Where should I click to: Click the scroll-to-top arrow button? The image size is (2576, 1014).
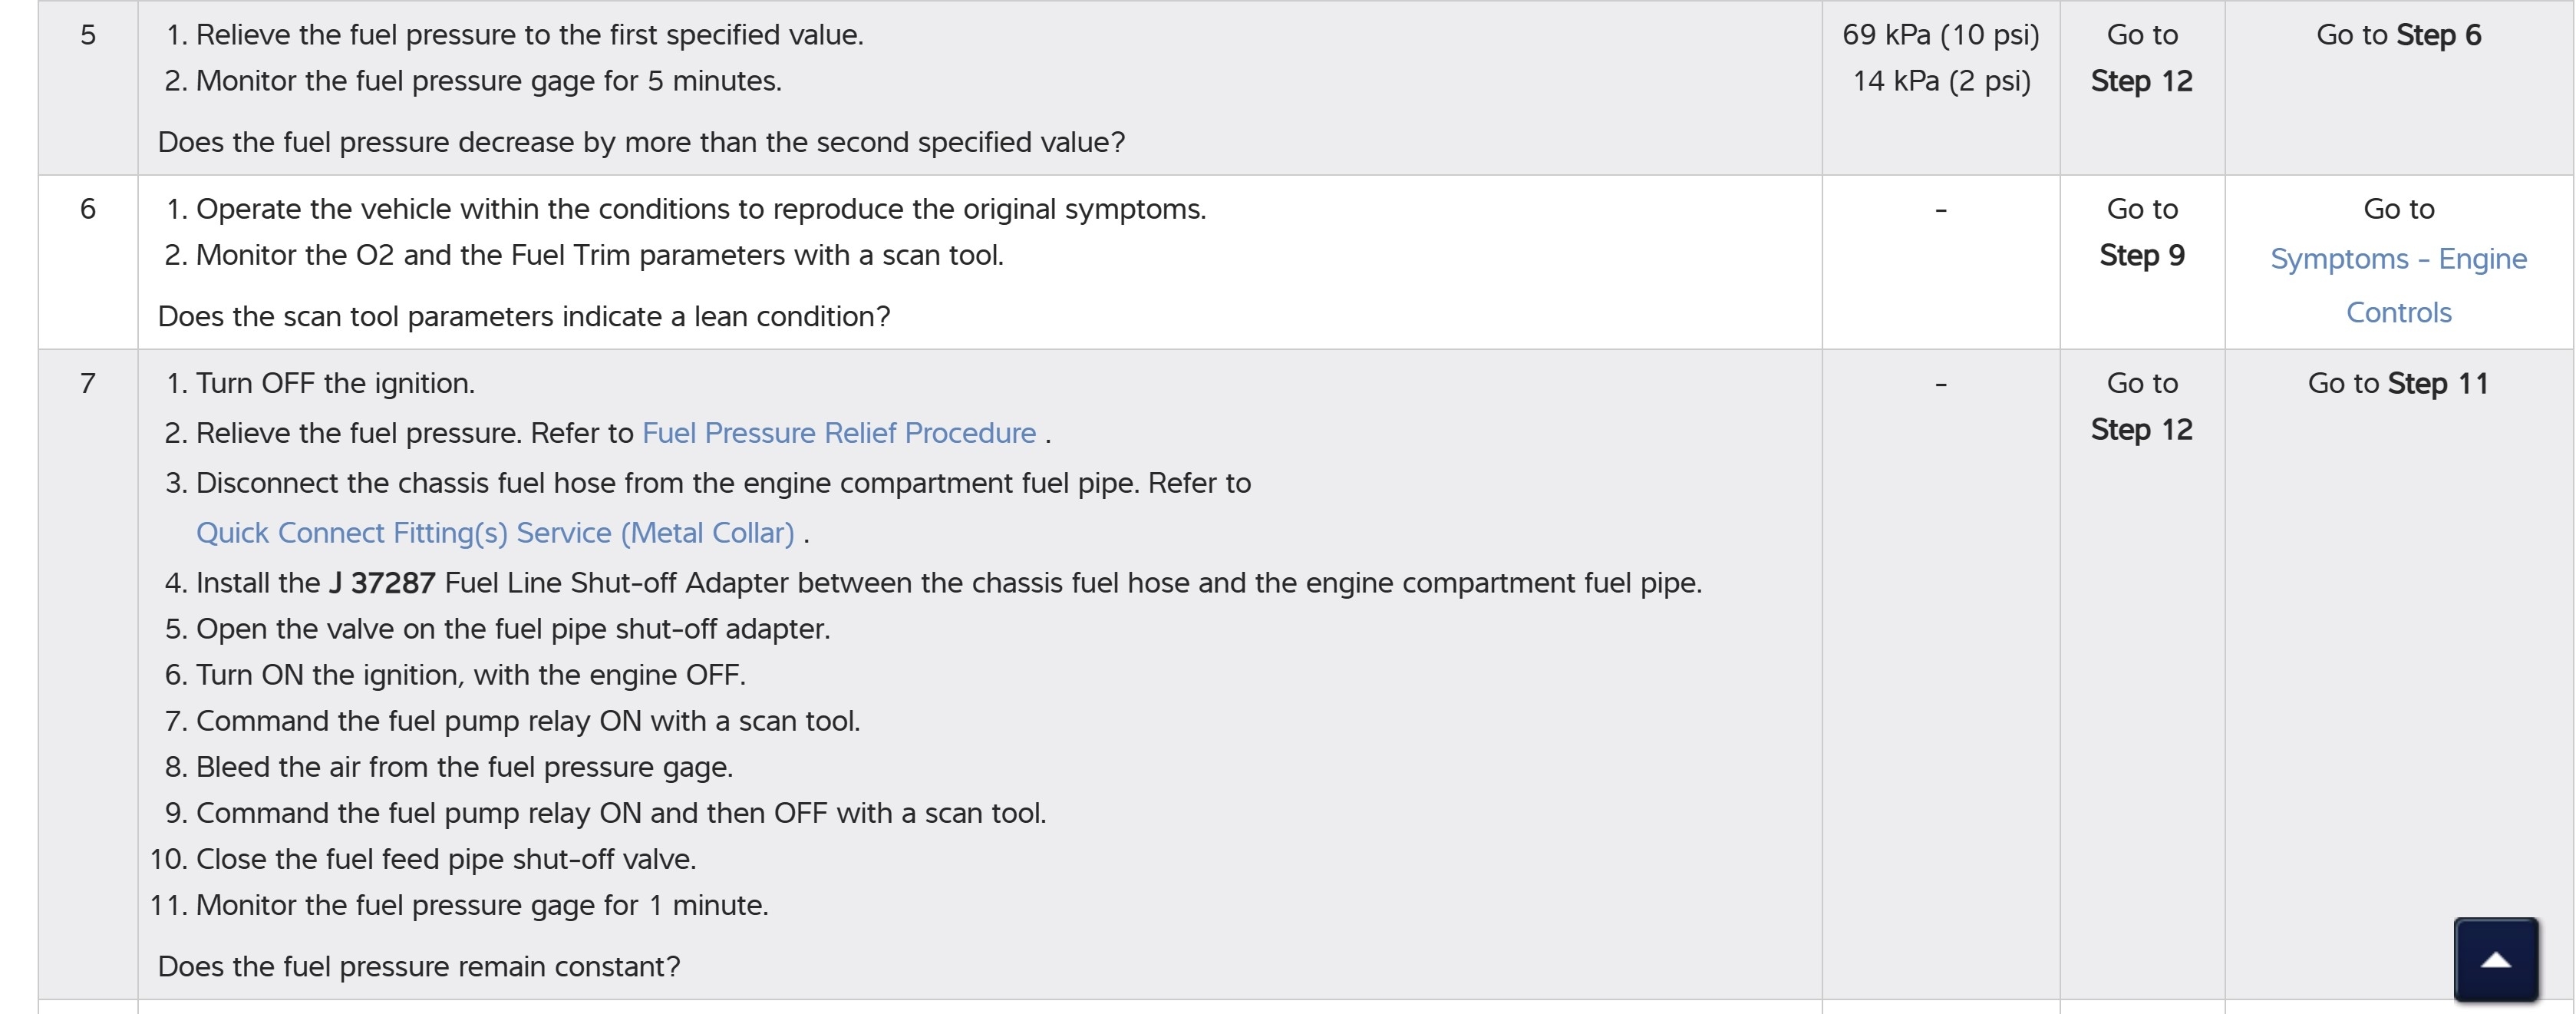click(x=2496, y=959)
